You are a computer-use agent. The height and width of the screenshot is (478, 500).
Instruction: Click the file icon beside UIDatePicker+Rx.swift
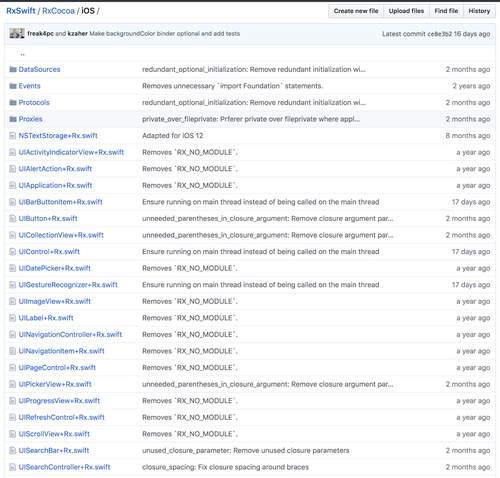(x=12, y=268)
